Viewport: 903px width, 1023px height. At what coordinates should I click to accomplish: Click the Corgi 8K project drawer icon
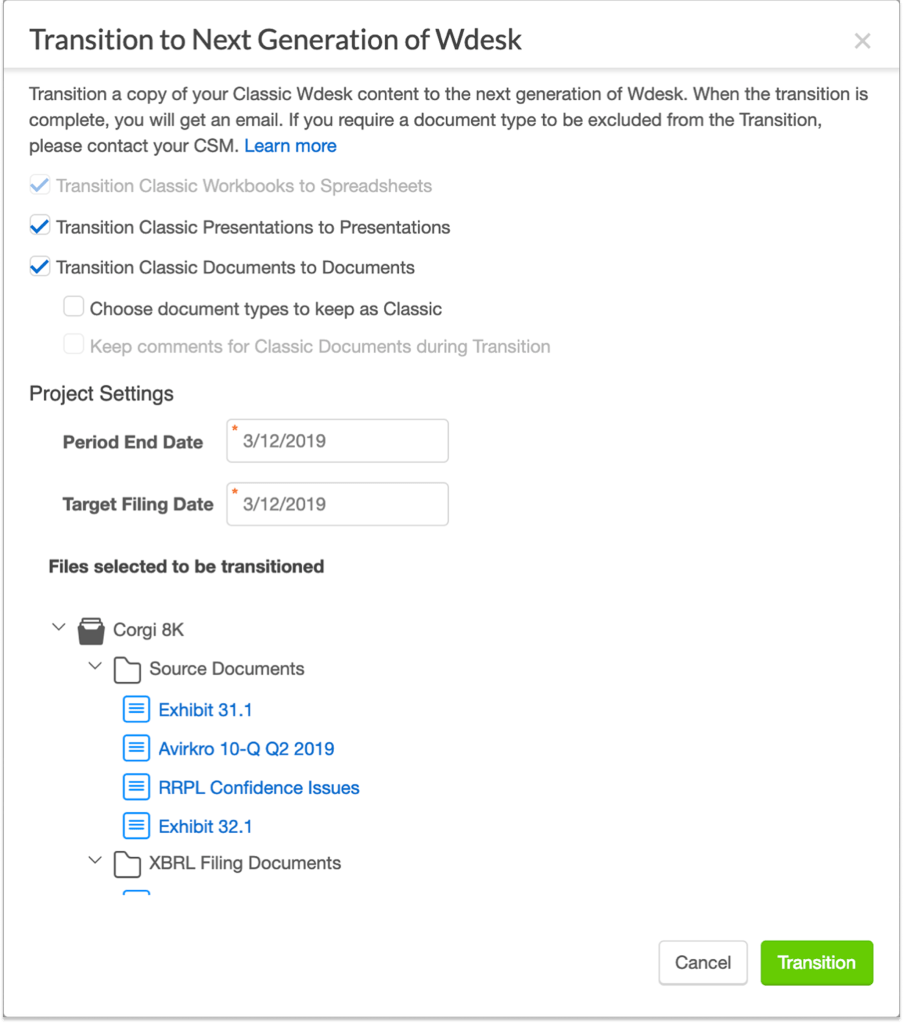tap(91, 630)
